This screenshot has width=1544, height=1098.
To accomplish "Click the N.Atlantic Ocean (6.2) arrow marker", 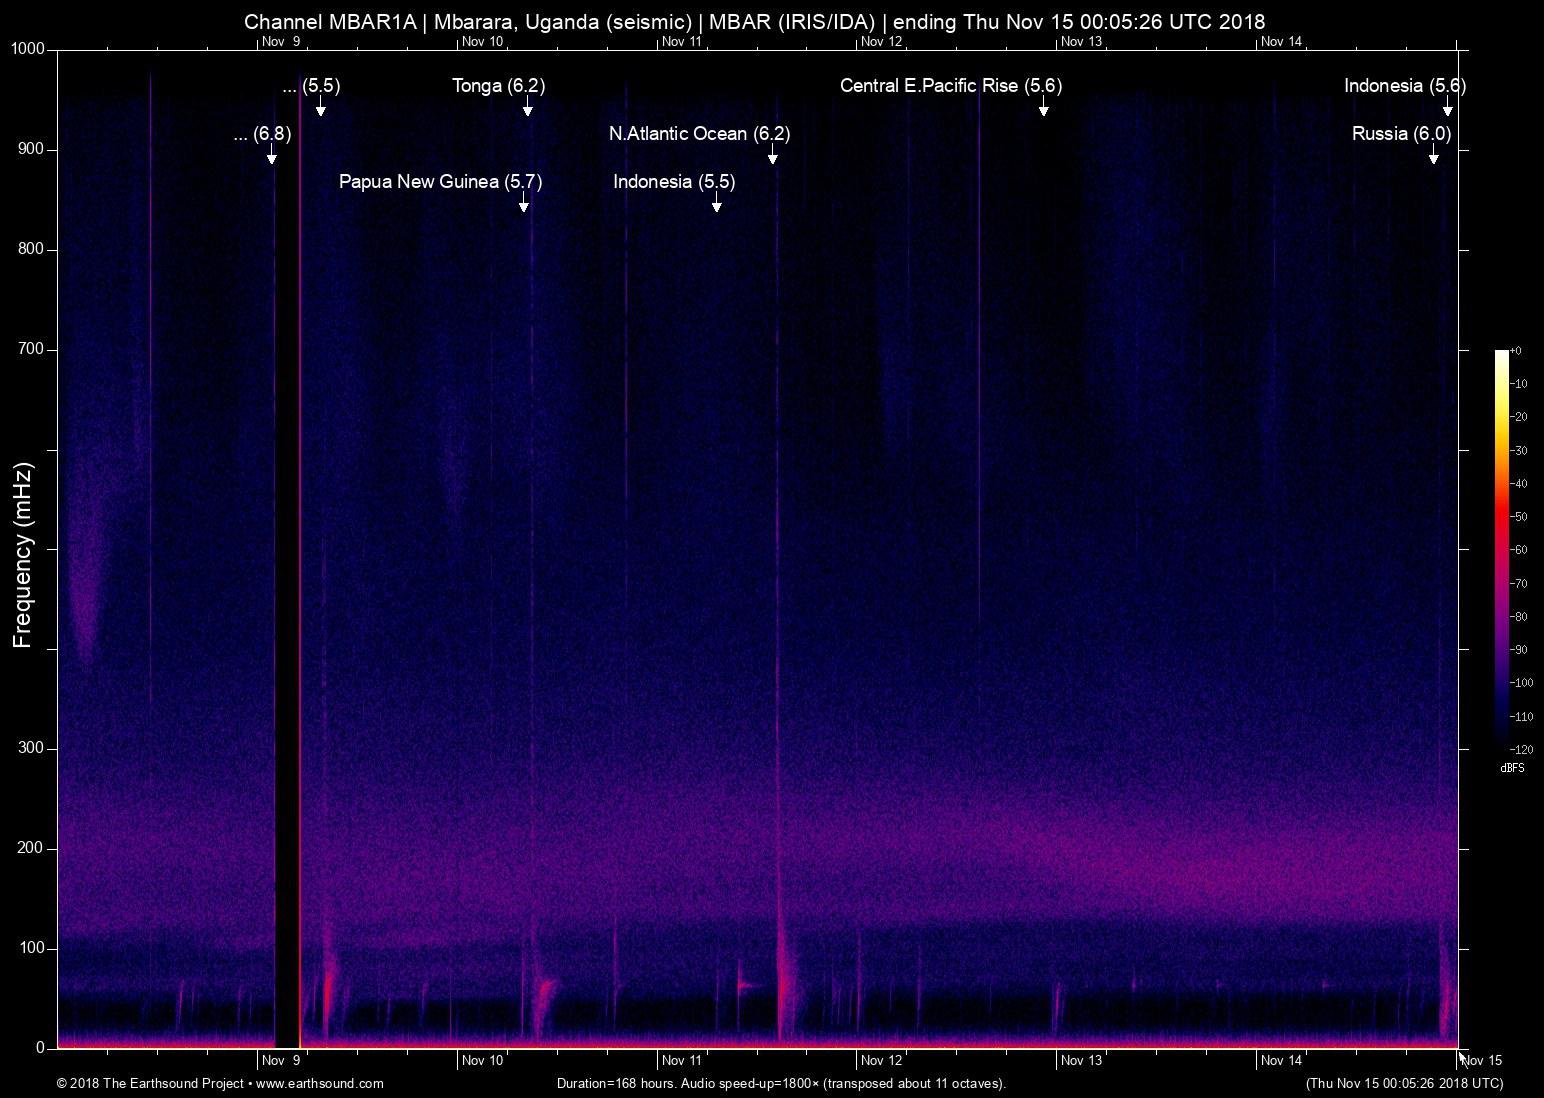I will tap(772, 156).
